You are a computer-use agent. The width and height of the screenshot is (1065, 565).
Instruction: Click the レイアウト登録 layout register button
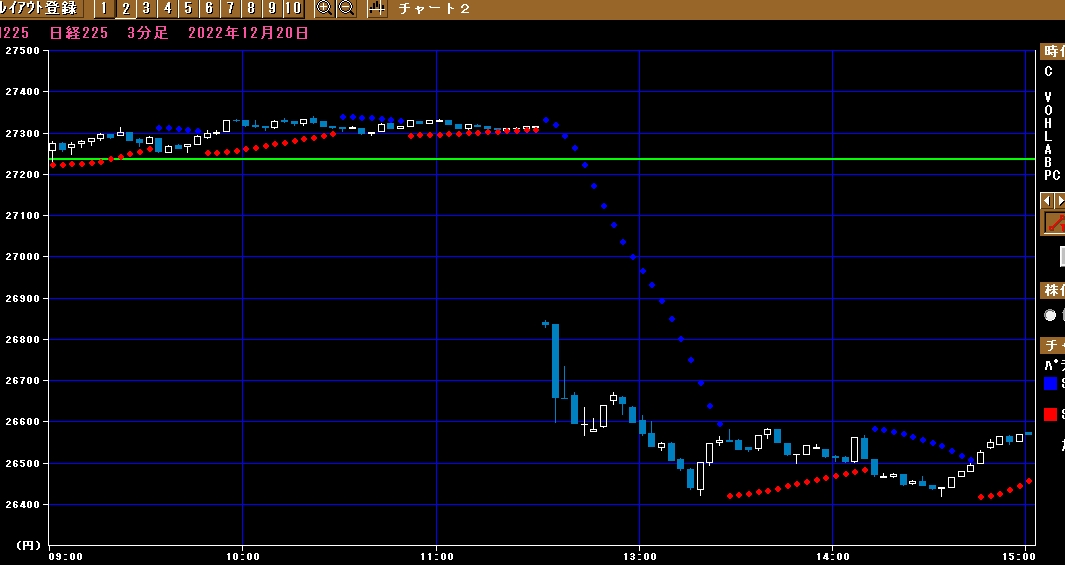click(41, 9)
